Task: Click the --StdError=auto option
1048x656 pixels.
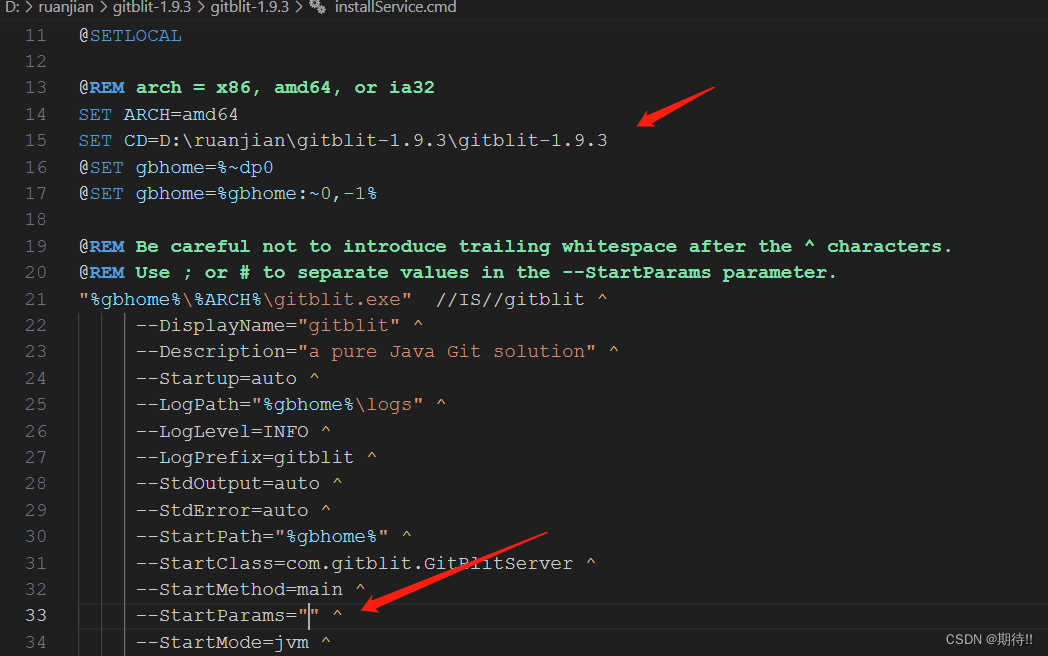Action: pos(222,510)
